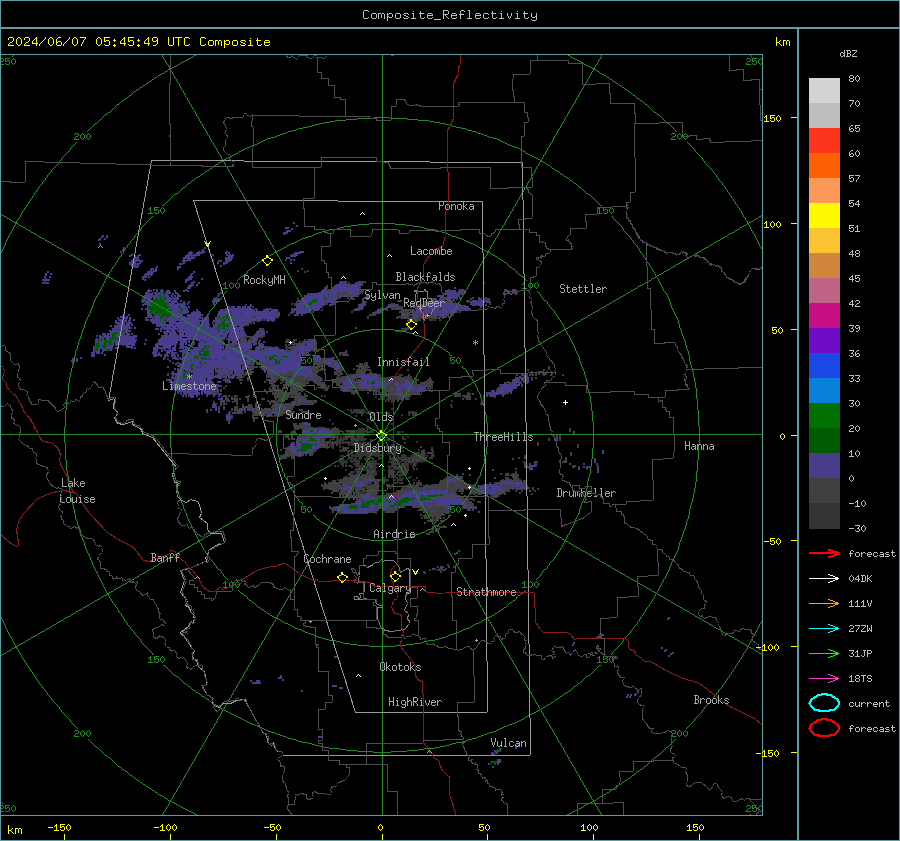Viewport: 900px width, 841px height.
Task: Click the Limestone label
Action: [189, 386]
